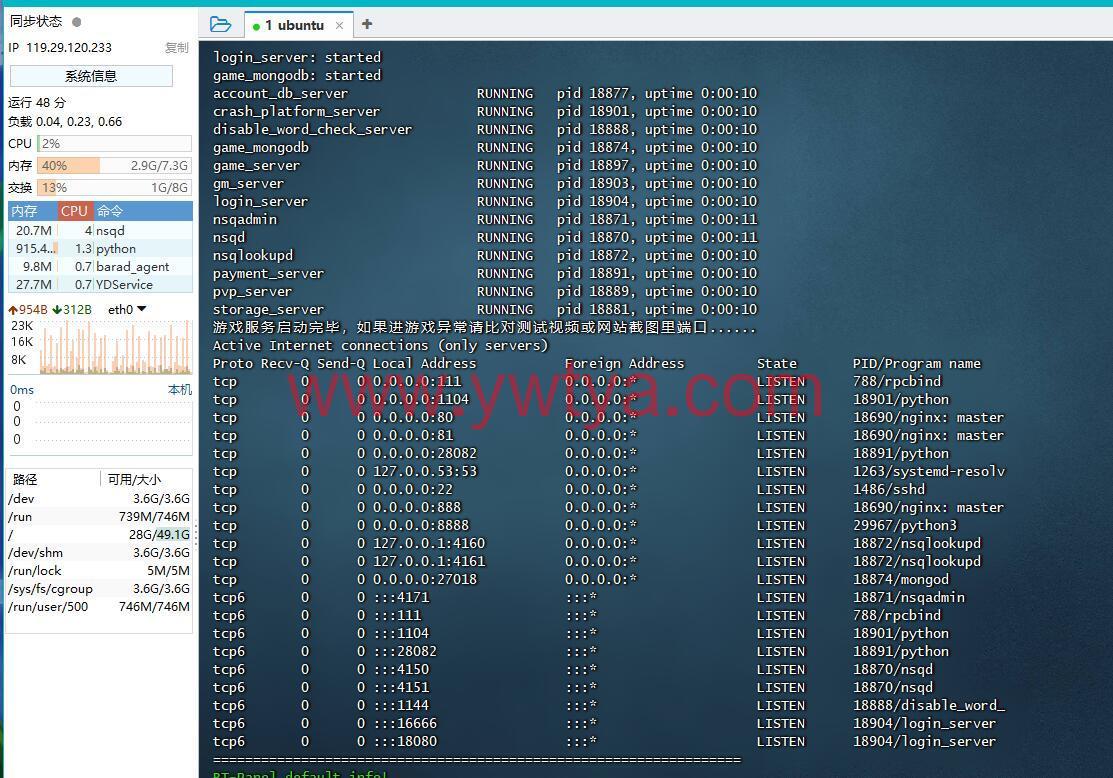The image size is (1113, 778).
Task: Add a new tab with plus icon
Action: tap(367, 24)
